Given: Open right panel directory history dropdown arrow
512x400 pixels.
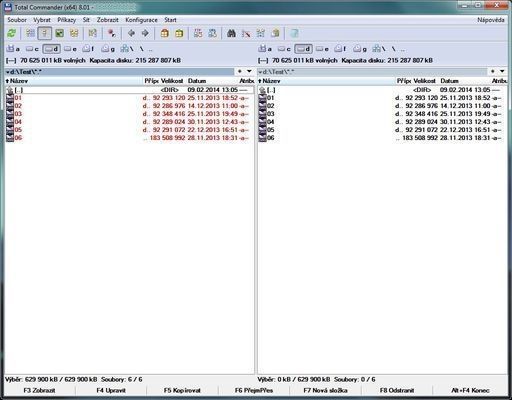Looking at the screenshot, I should pos(502,71).
